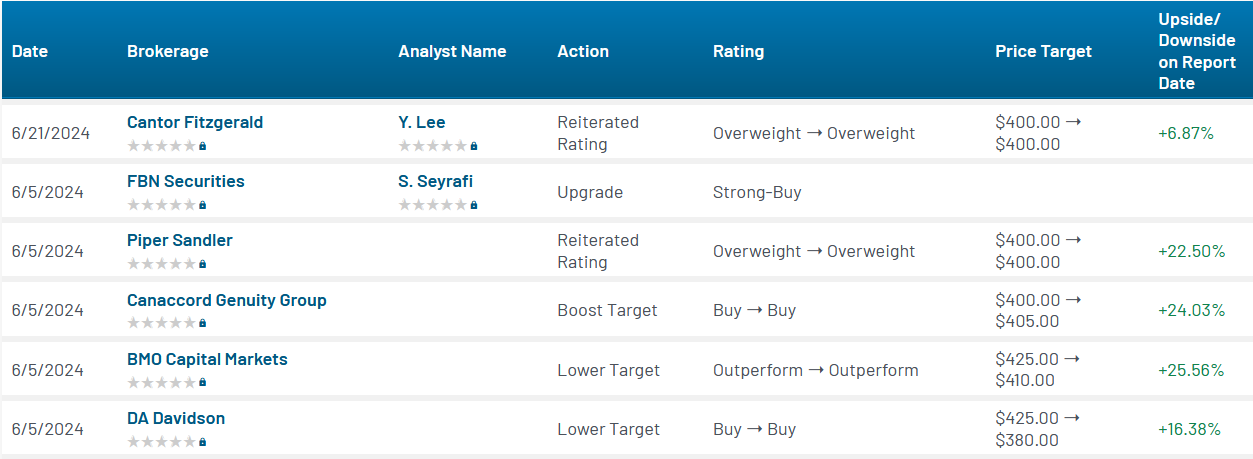Click the Price Target column header
Image resolution: width=1253 pixels, height=459 pixels.
pyautogui.click(x=1044, y=51)
